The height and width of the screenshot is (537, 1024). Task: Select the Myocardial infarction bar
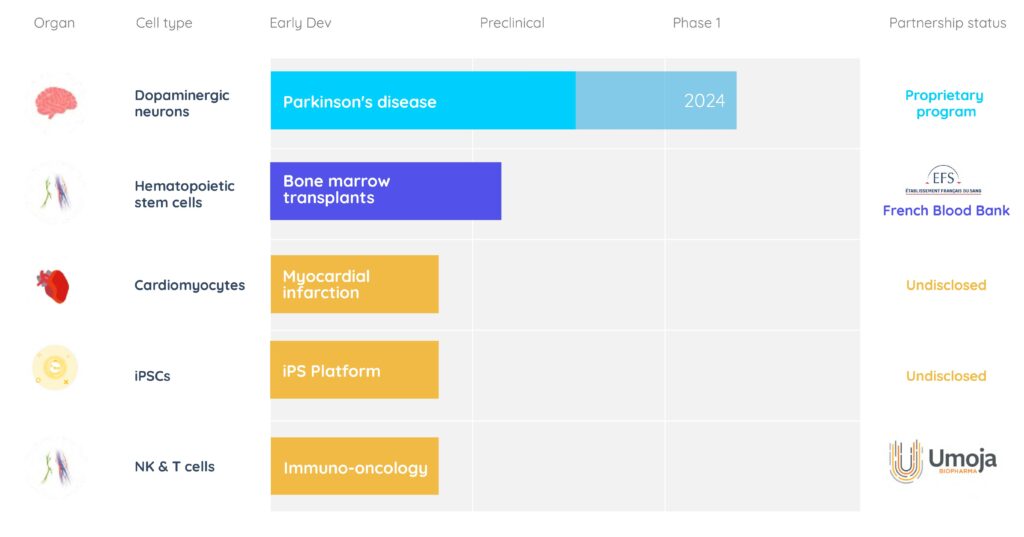[355, 284]
